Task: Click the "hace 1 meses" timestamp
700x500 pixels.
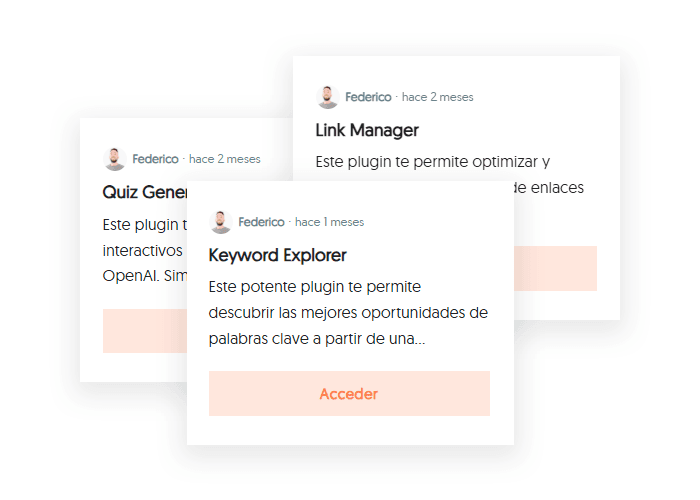Action: 330,222
